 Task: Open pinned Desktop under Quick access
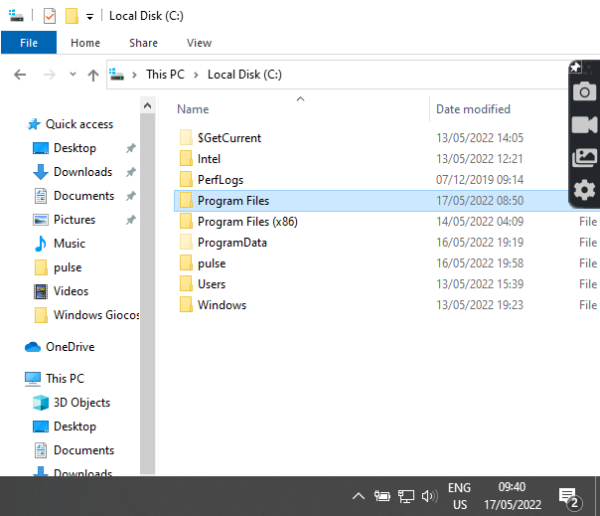click(x=75, y=148)
